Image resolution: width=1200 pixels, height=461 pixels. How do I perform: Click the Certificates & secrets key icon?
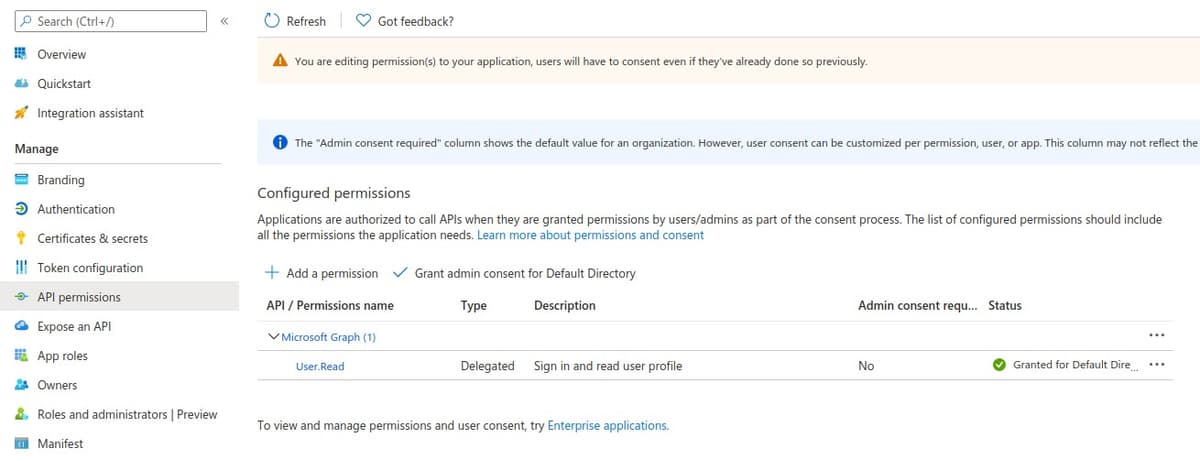pyautogui.click(x=21, y=238)
